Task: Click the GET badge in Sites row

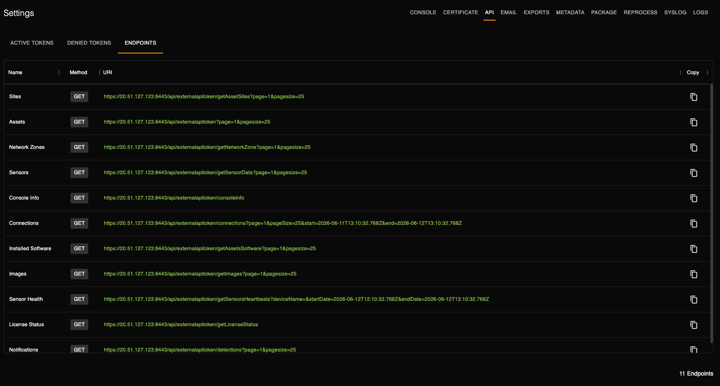Action: [79, 96]
